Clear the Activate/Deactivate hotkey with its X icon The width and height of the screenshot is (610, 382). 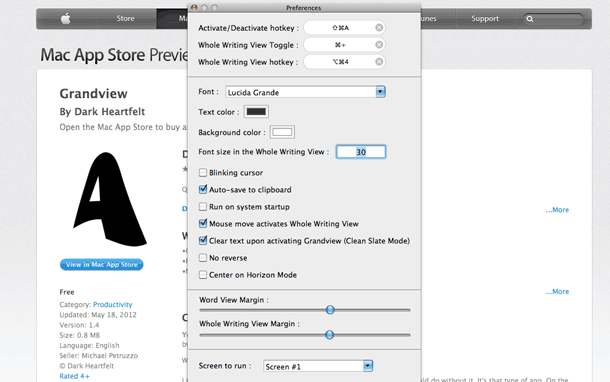coord(379,28)
